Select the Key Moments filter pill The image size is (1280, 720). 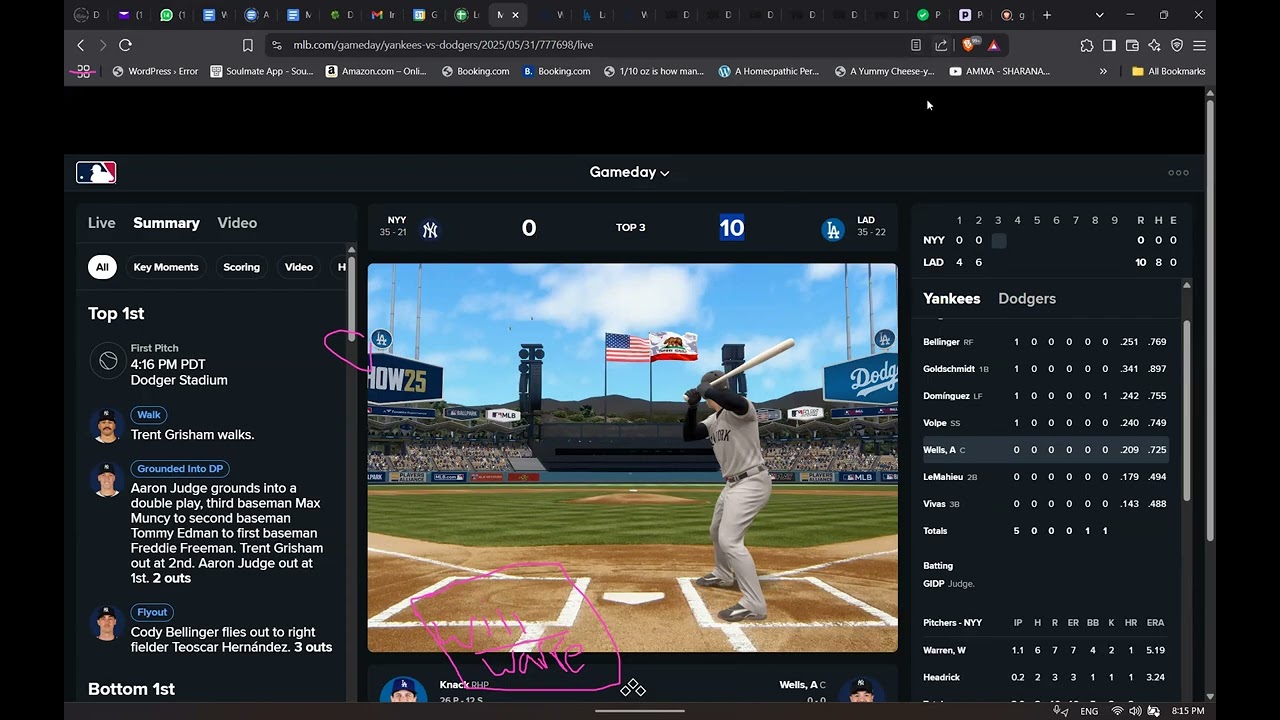(166, 267)
